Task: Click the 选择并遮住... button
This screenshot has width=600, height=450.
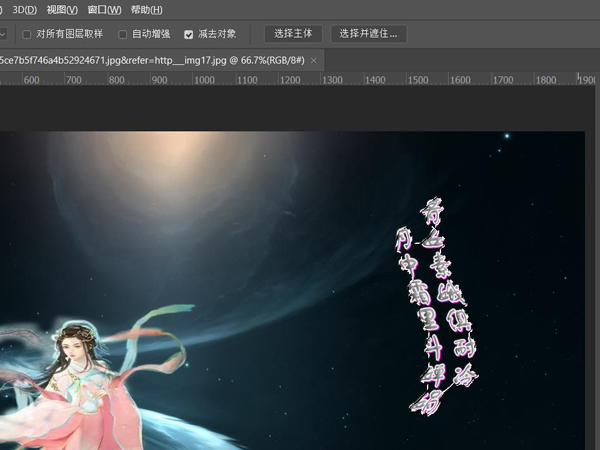Action: 369,34
